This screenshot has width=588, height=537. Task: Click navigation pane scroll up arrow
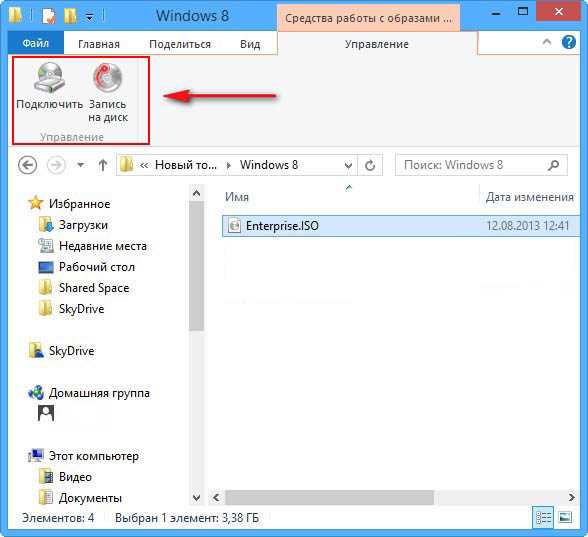(x=196, y=194)
